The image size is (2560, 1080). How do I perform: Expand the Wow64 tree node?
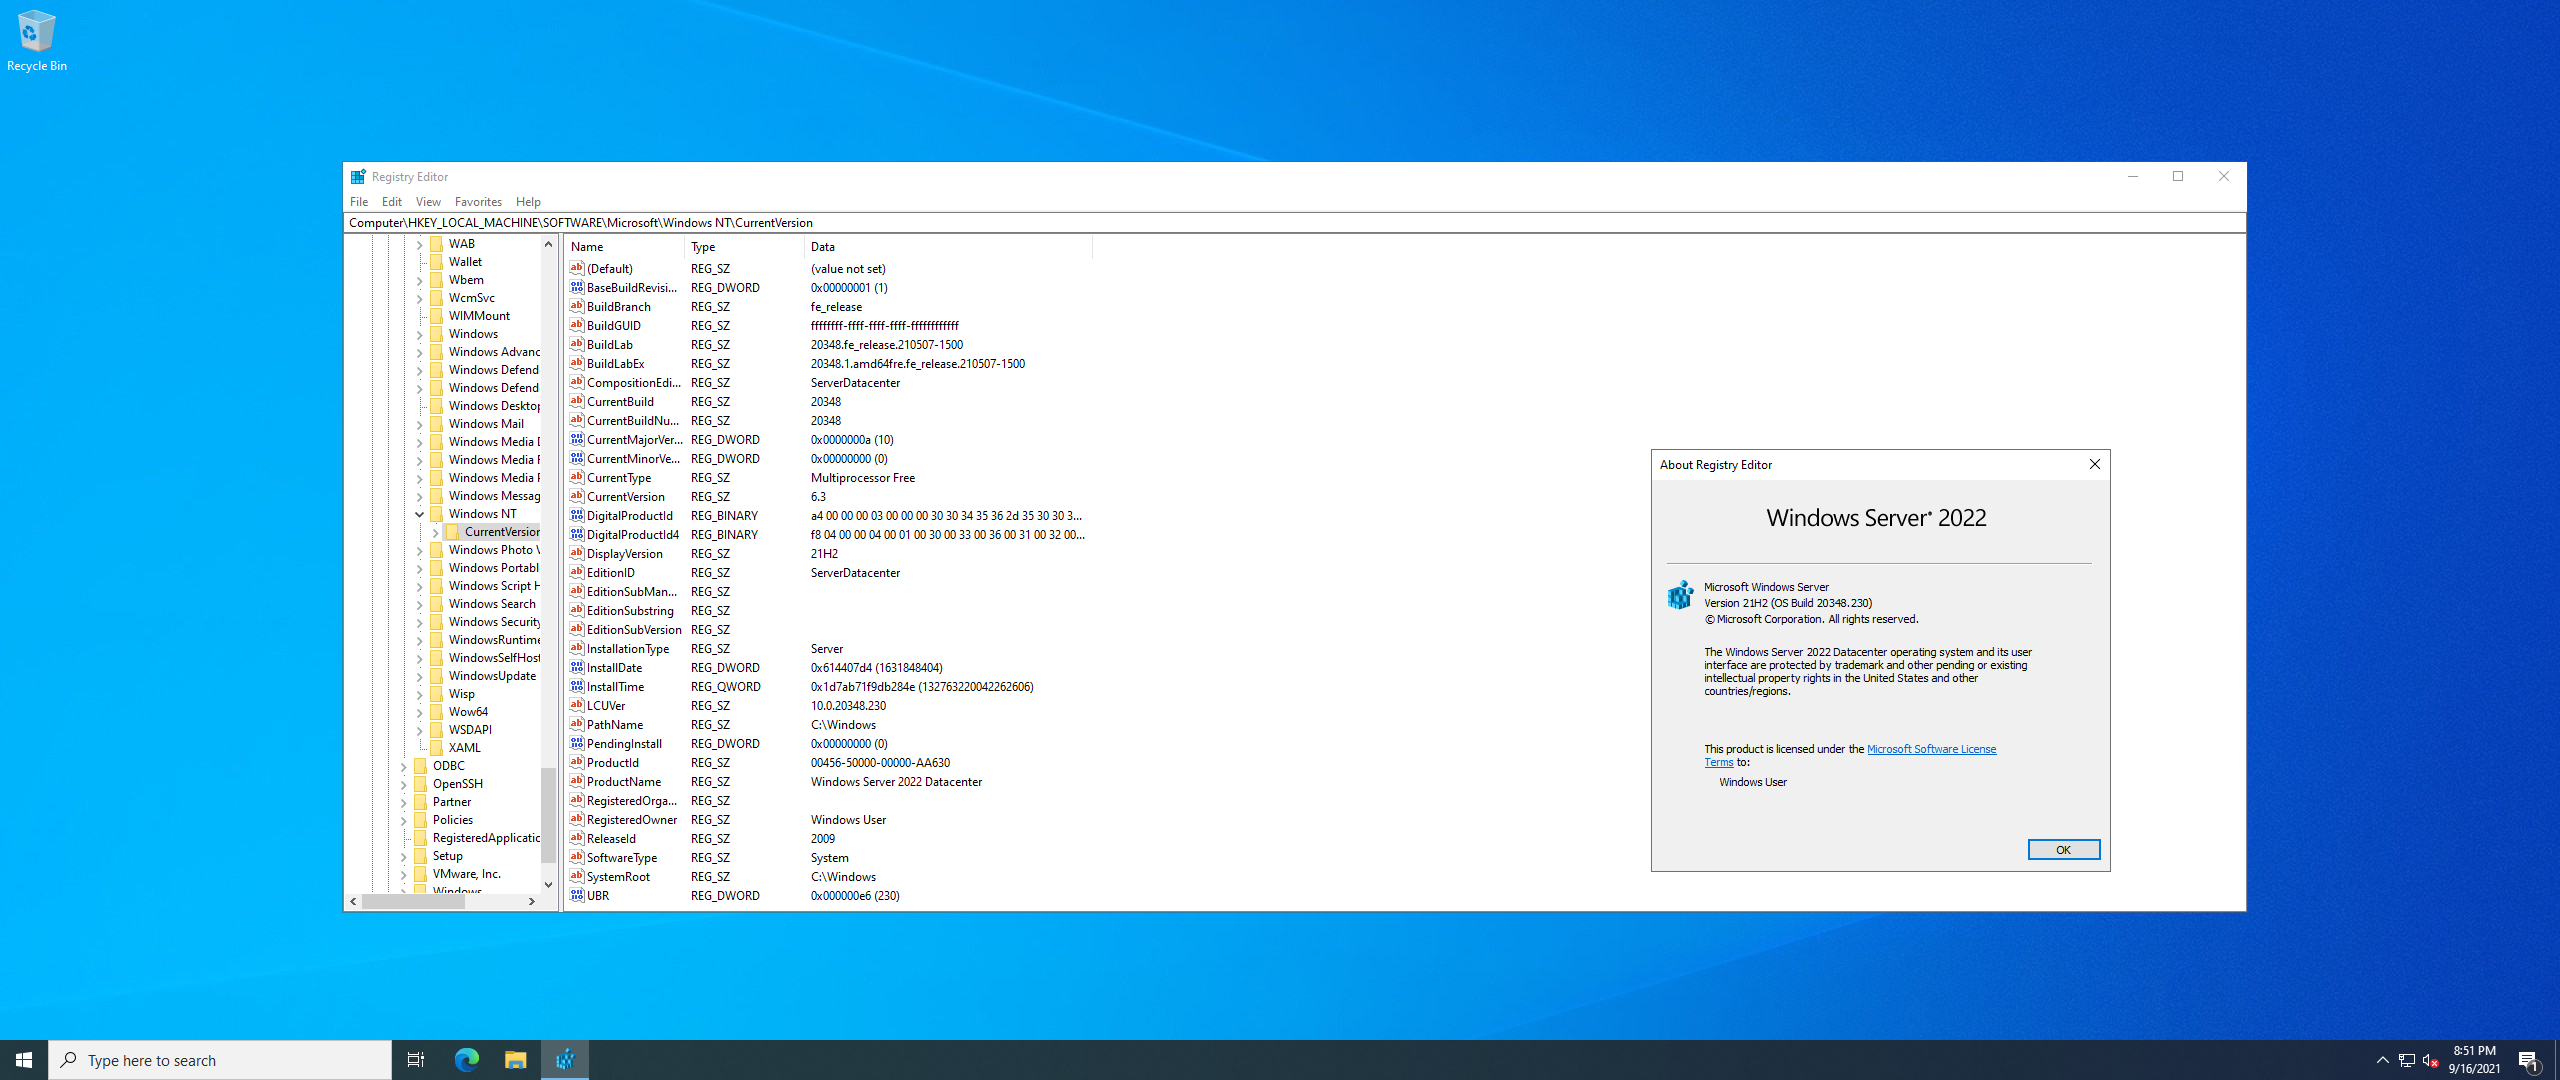(419, 712)
